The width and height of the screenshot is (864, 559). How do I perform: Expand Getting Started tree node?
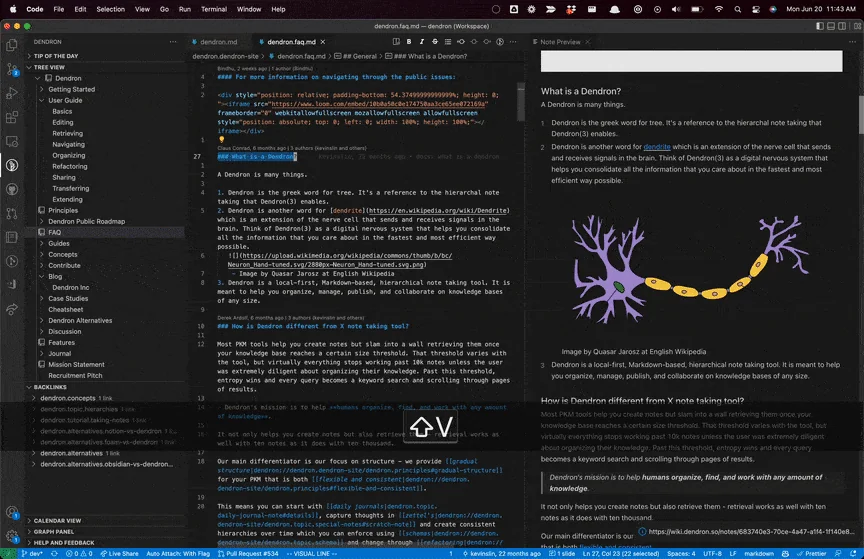(x=42, y=89)
